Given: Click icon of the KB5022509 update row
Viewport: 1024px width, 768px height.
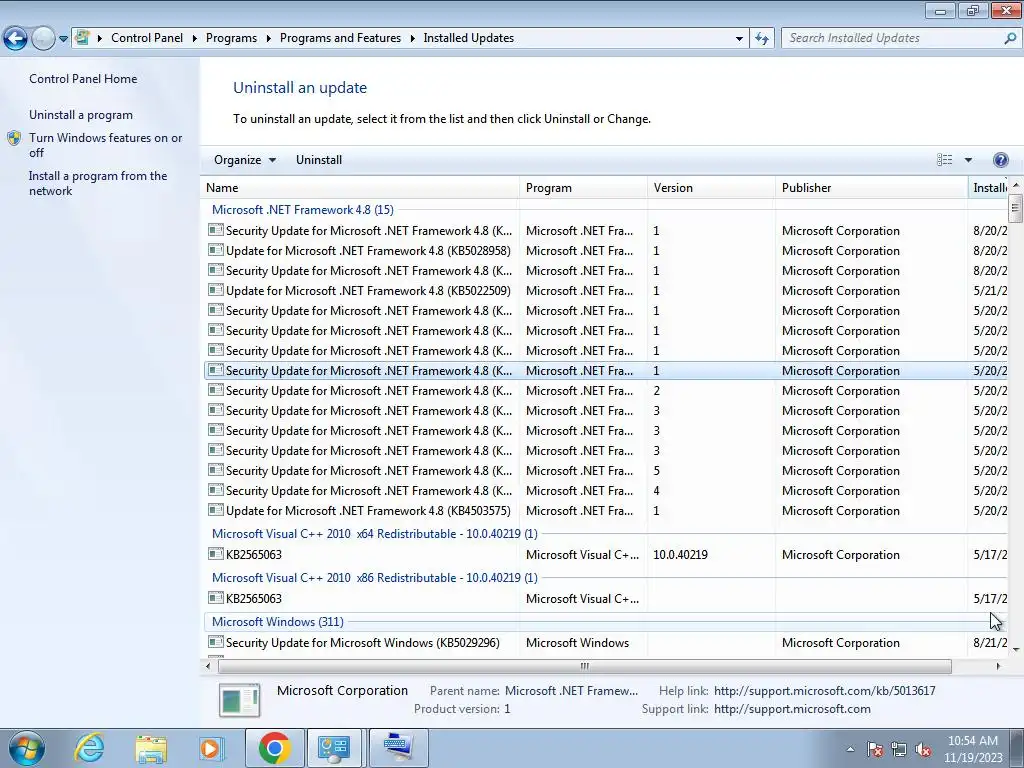Looking at the screenshot, I should tap(216, 290).
